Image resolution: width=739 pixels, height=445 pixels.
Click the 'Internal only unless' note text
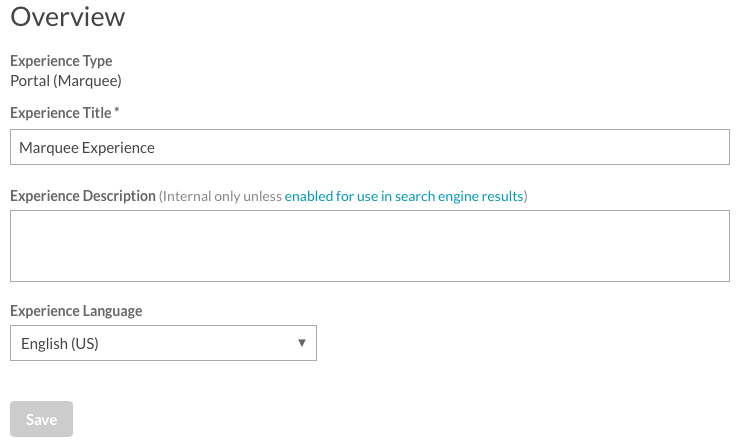(222, 196)
